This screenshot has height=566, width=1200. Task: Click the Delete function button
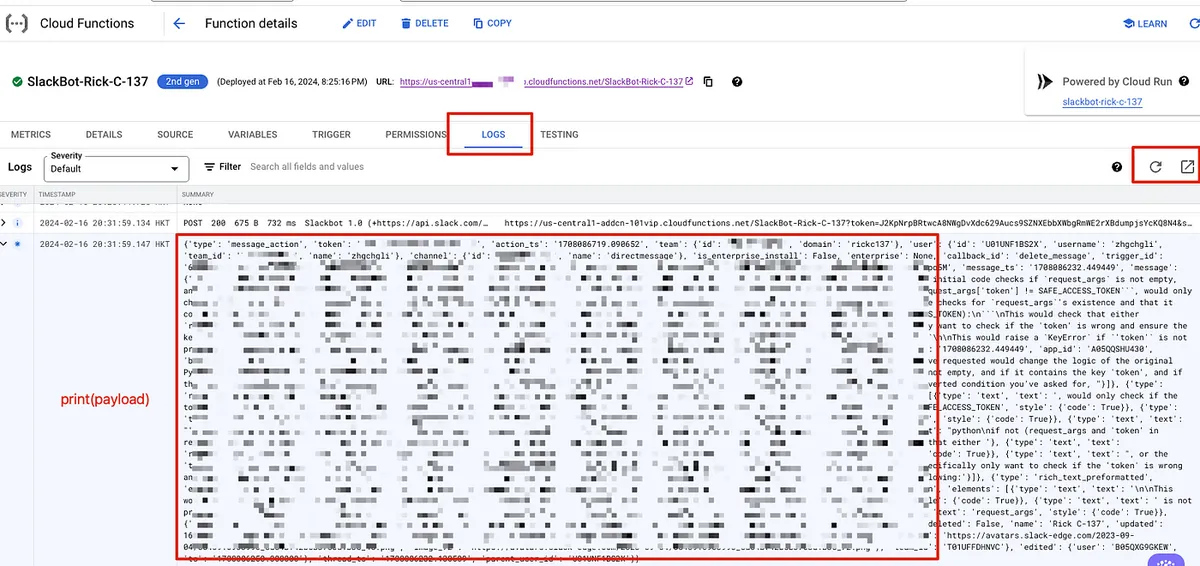click(x=424, y=23)
